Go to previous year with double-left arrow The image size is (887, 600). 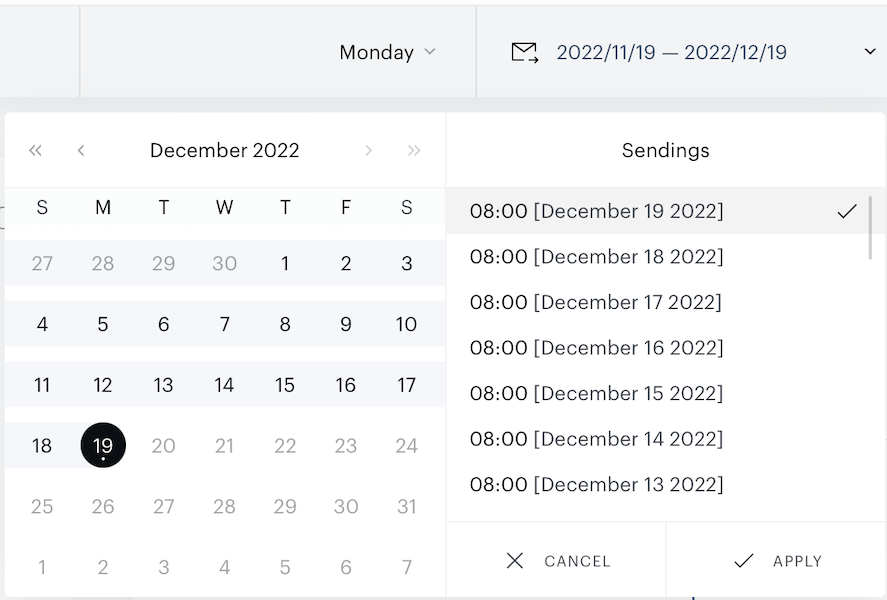(x=35, y=150)
